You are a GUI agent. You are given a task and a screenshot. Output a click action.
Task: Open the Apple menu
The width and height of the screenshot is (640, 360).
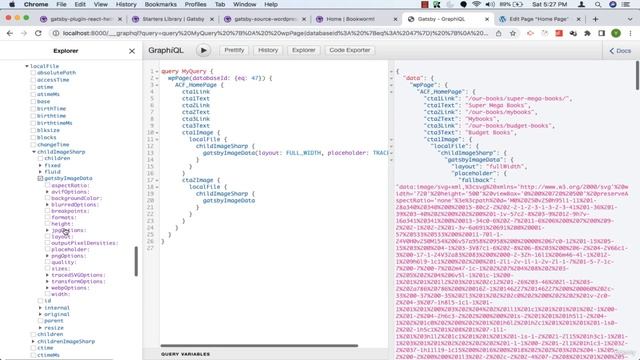point(12,4)
